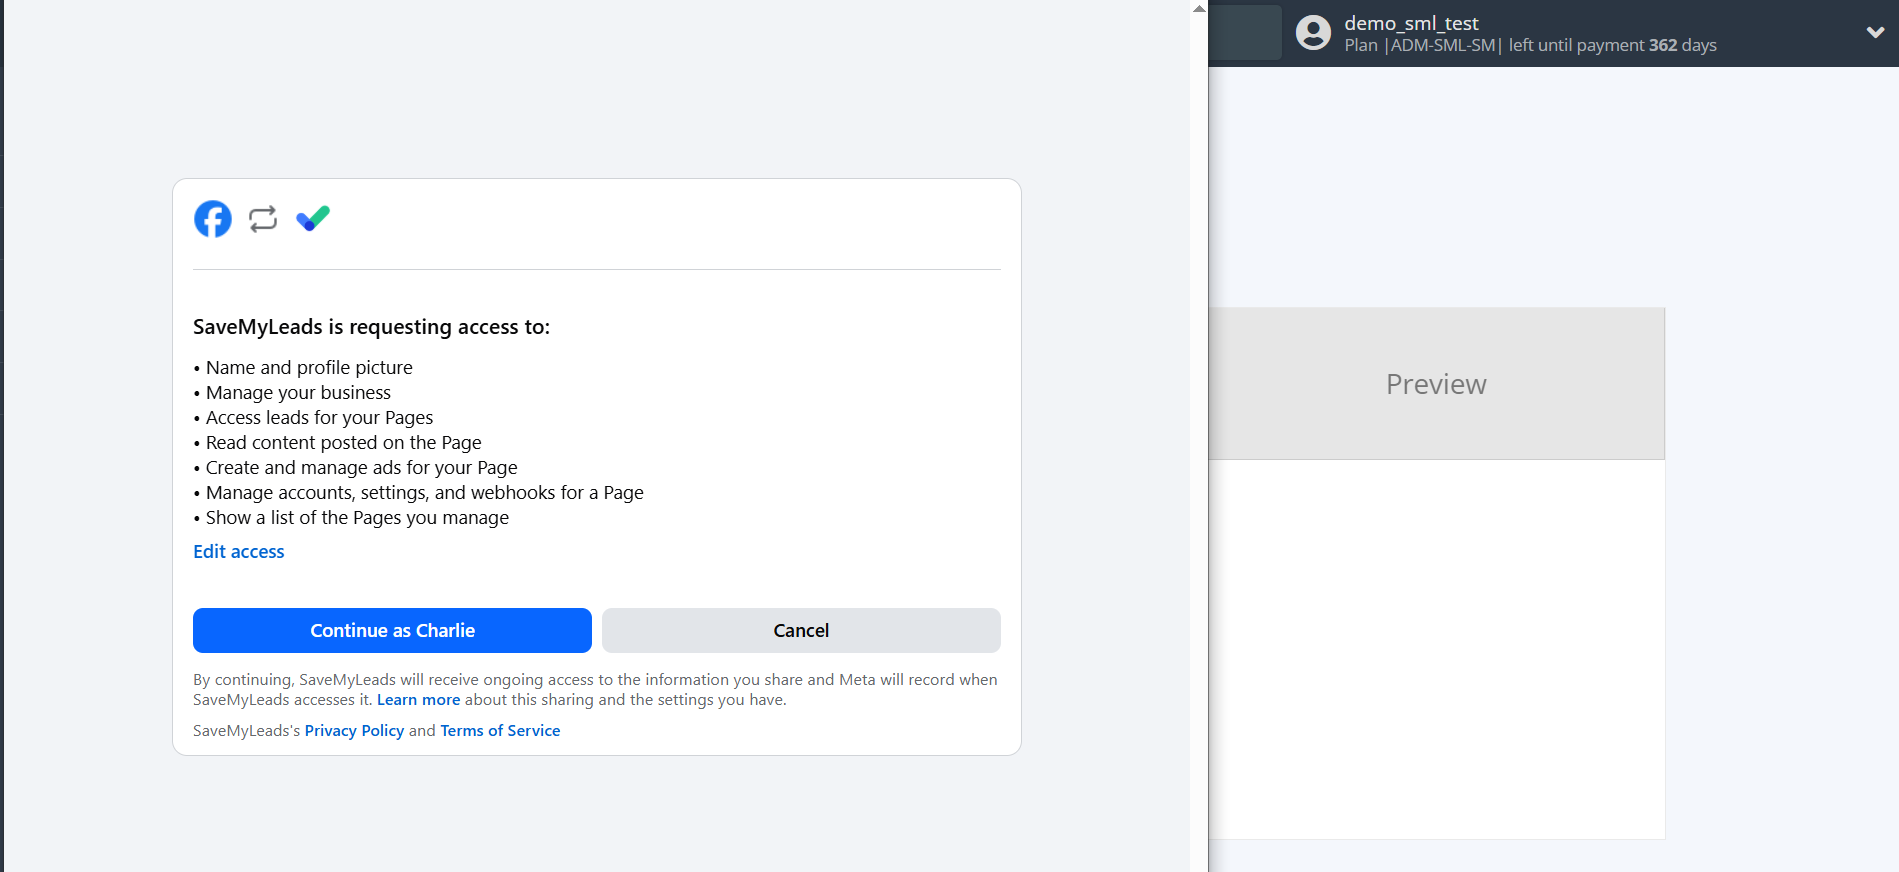The width and height of the screenshot is (1899, 872).
Task: Click the scrollbar up arrow
Action: [1199, 8]
